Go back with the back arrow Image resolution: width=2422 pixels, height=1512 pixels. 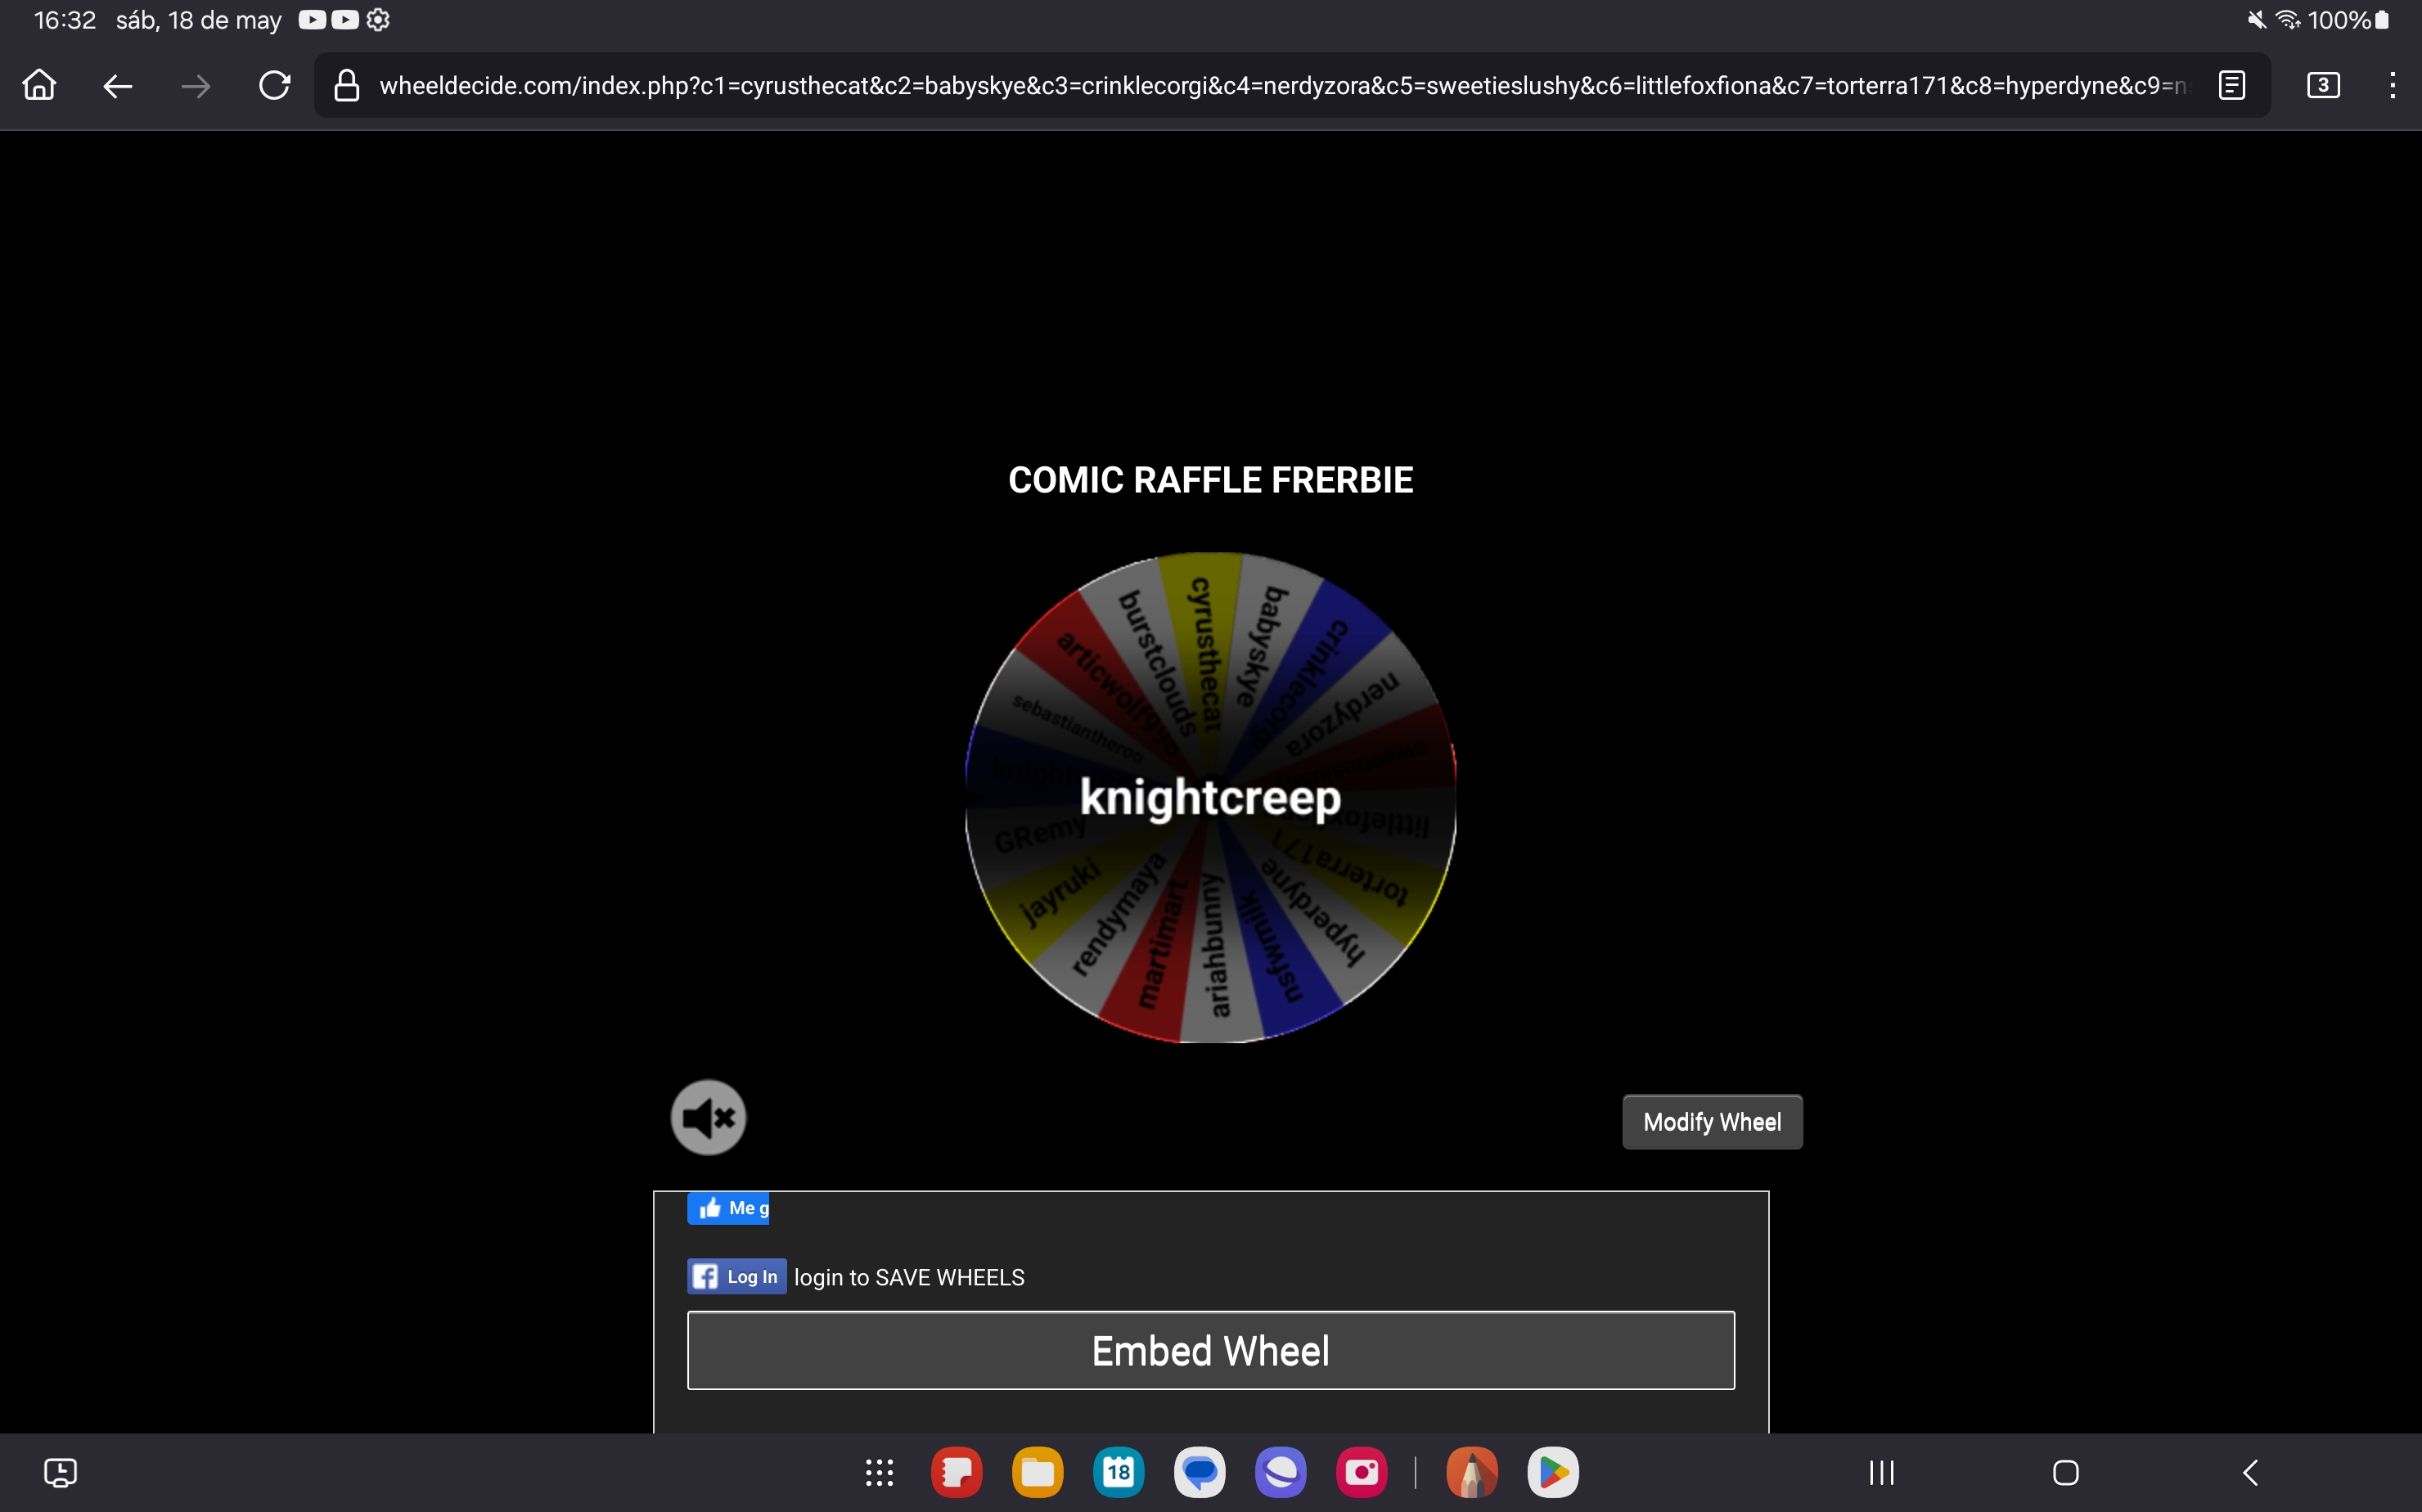tap(118, 86)
